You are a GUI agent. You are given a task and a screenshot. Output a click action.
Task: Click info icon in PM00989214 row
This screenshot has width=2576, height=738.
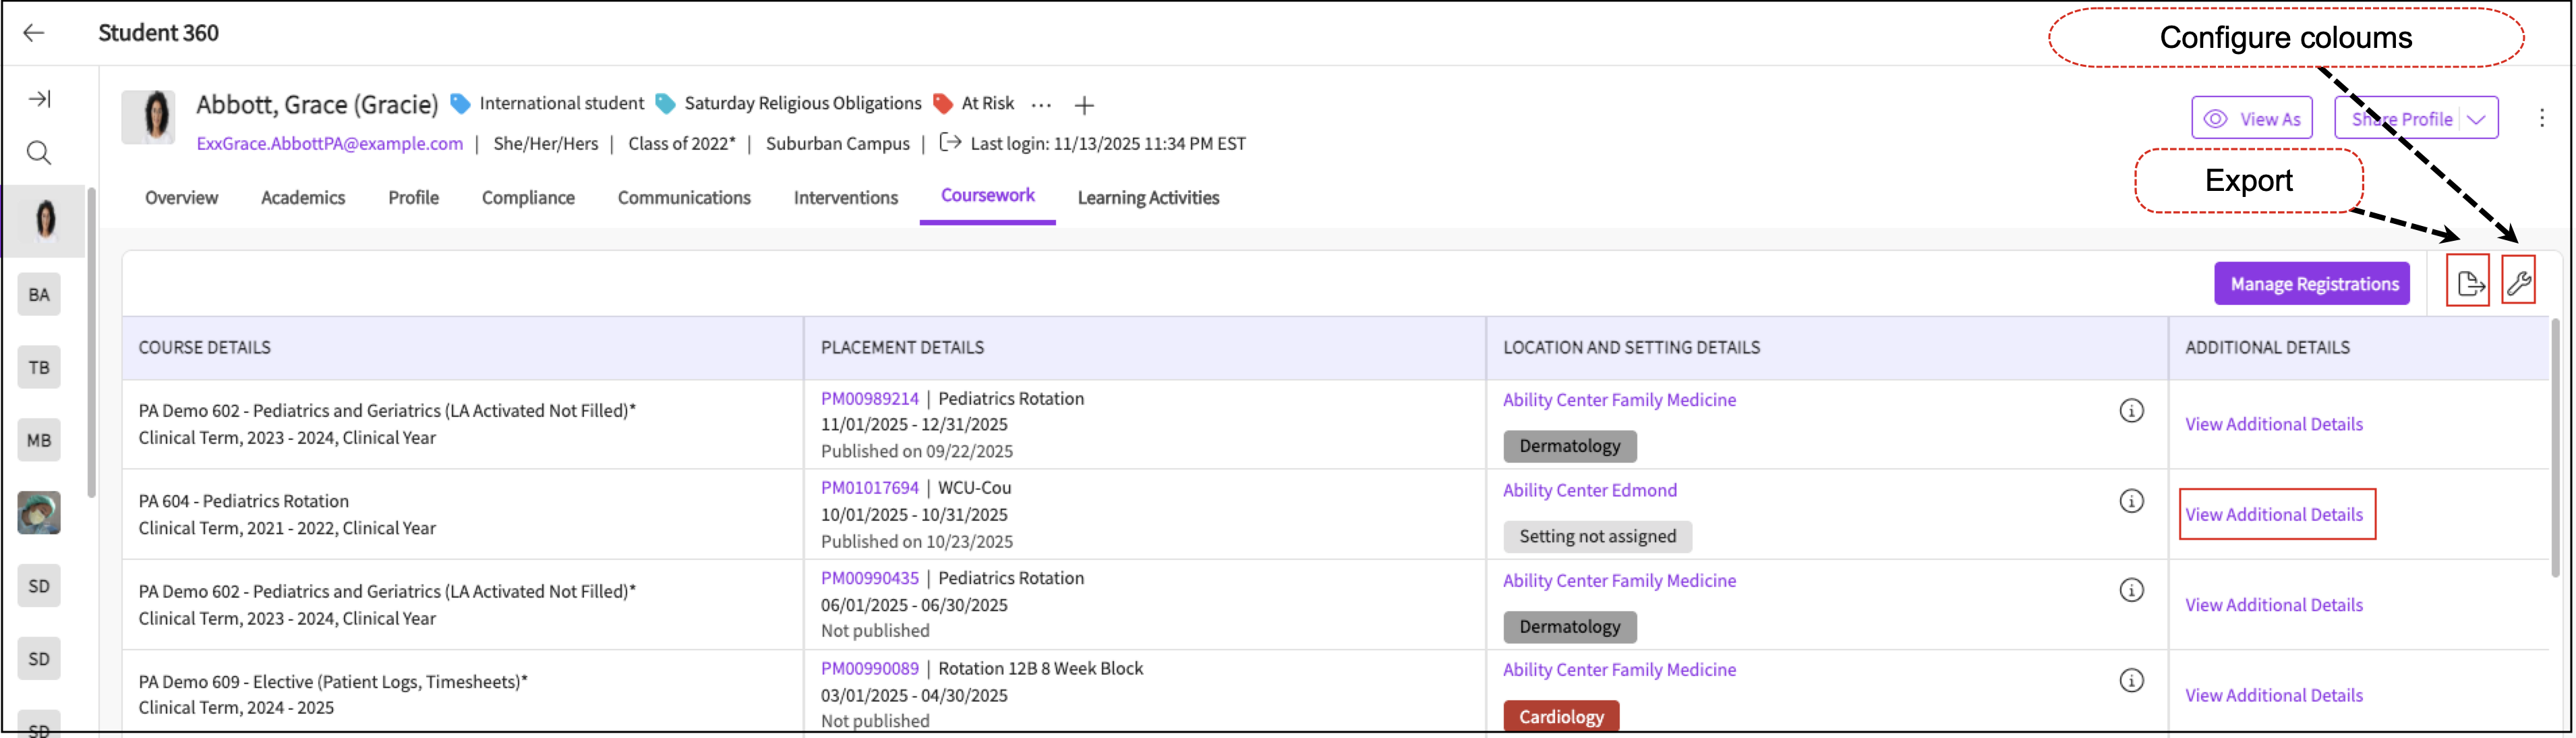click(x=2131, y=411)
